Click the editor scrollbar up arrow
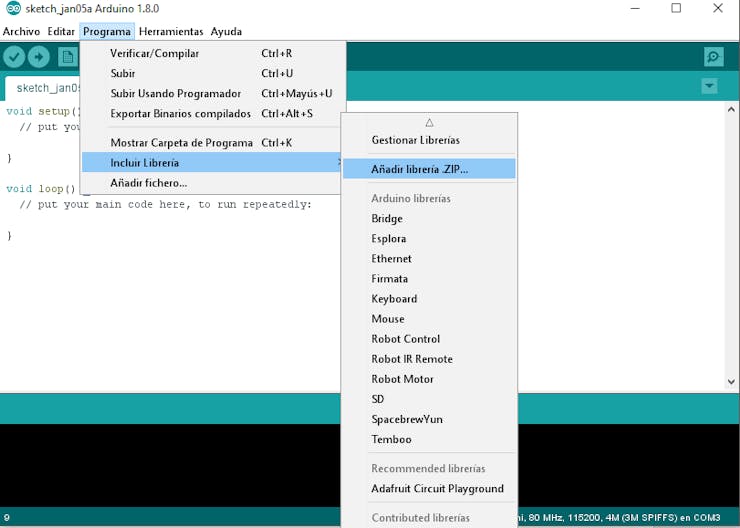The width and height of the screenshot is (740, 528). (x=731, y=109)
